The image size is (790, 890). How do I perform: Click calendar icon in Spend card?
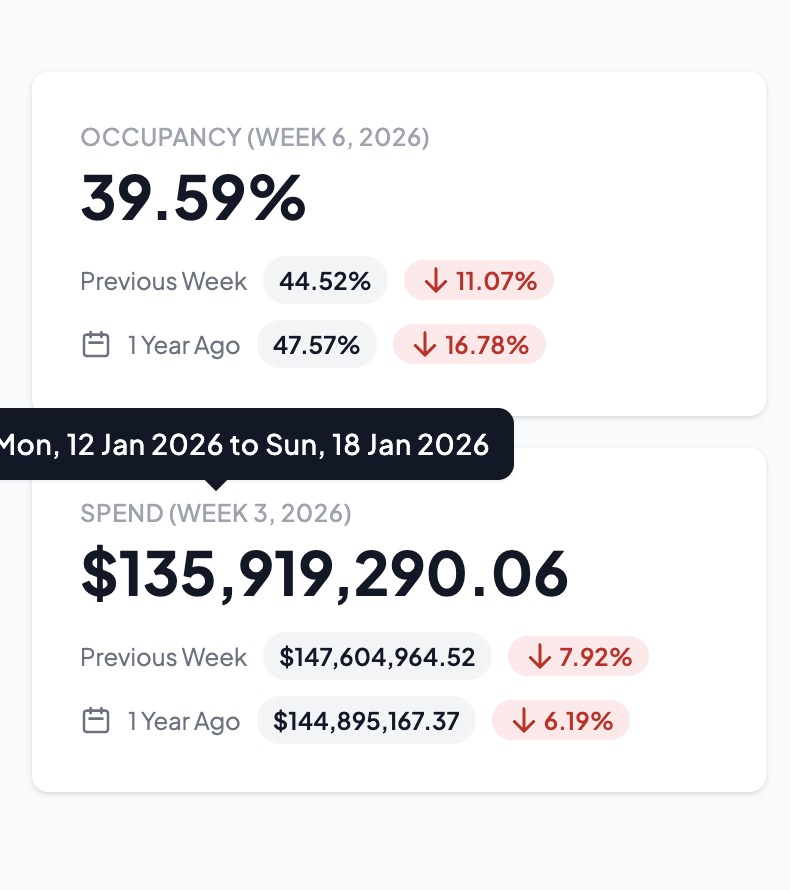95,721
